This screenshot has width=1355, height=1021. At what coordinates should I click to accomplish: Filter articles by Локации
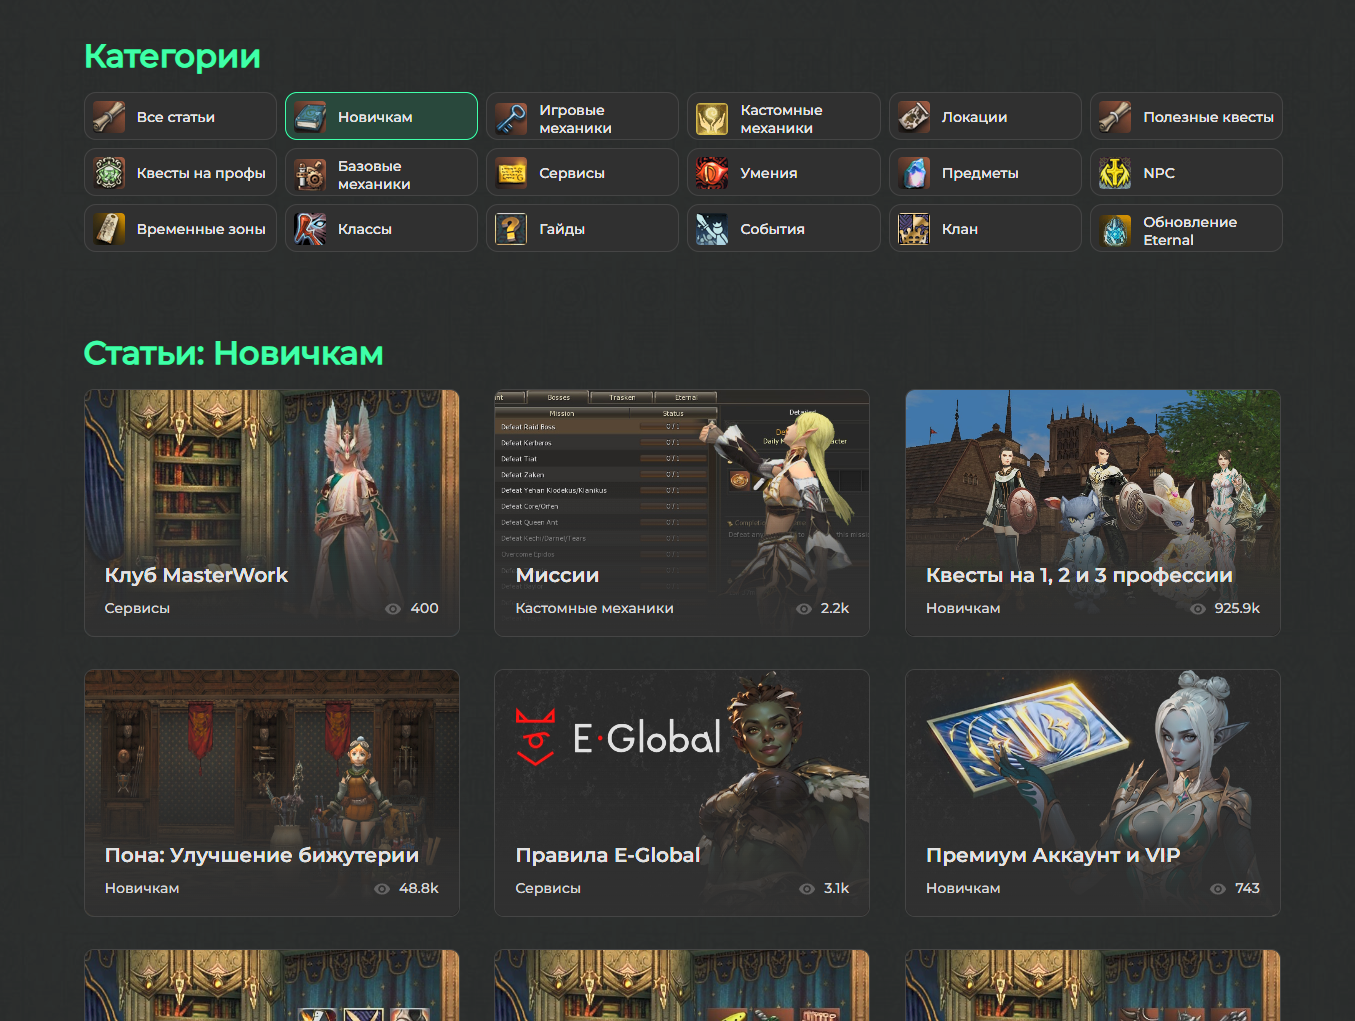[x=985, y=116]
